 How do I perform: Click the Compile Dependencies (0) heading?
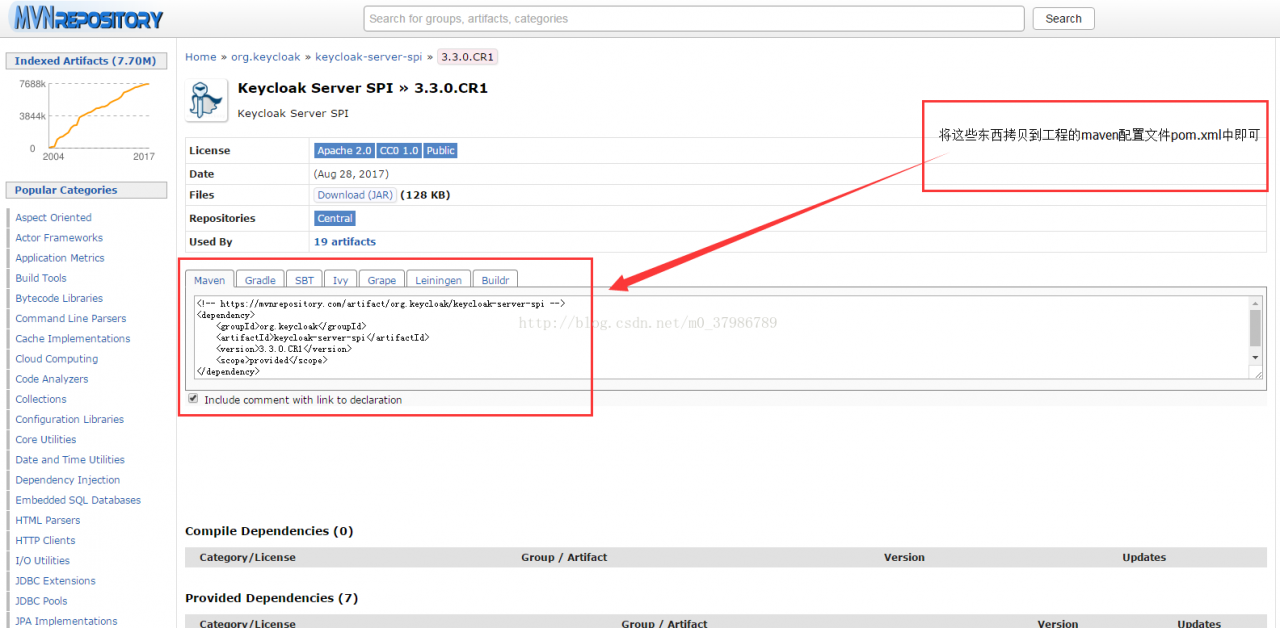[269, 531]
